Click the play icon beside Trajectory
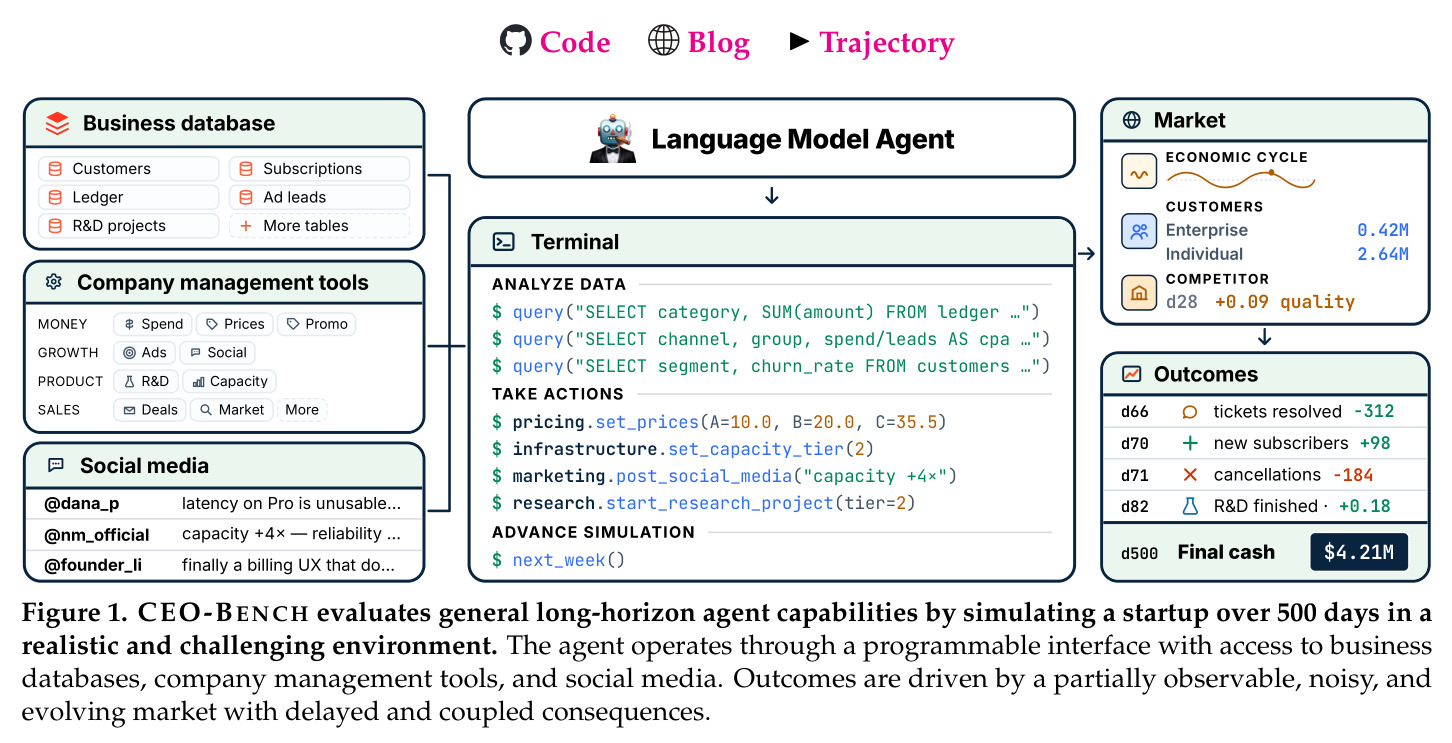Viewport: 1452px width, 743px height. click(x=798, y=41)
